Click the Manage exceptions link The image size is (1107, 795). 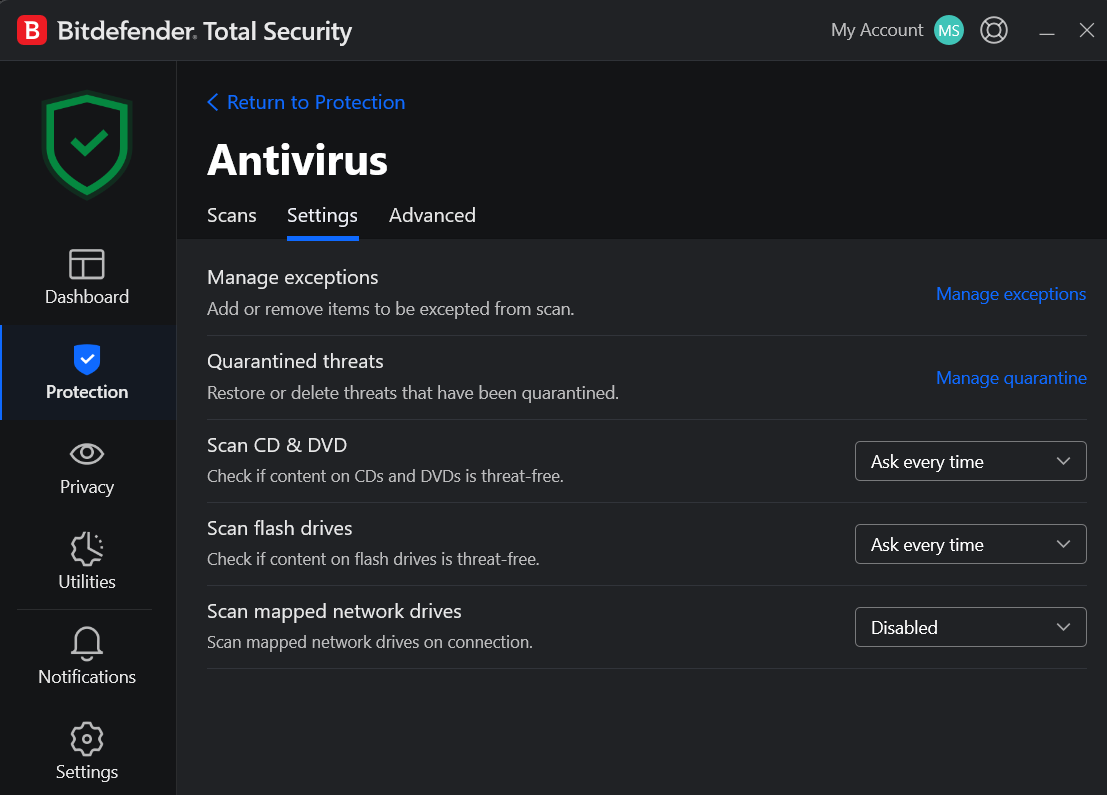coord(1011,294)
